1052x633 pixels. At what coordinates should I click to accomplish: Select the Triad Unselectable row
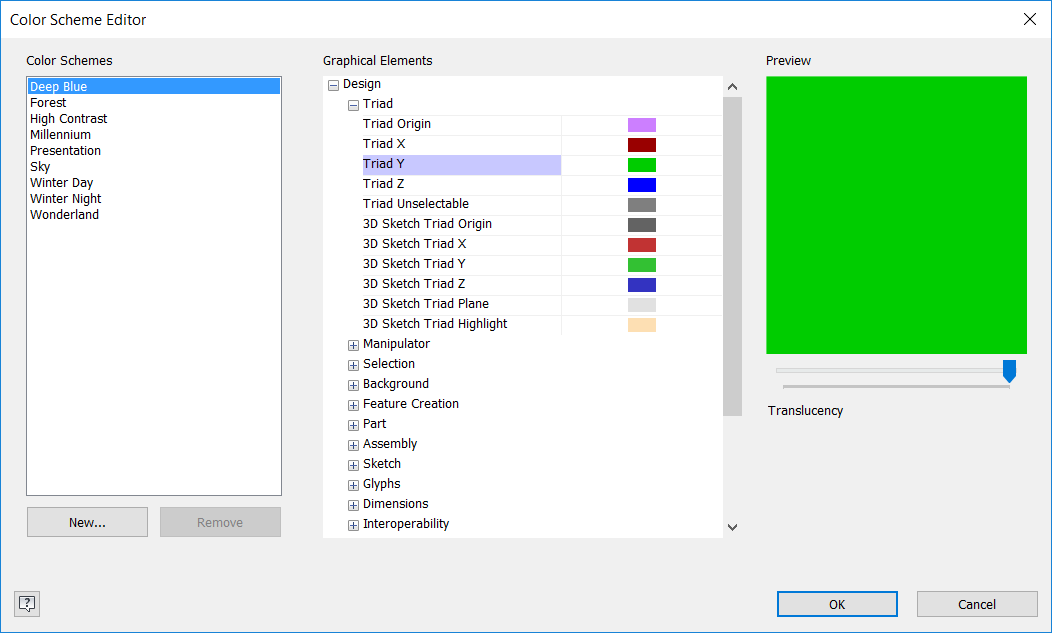pyautogui.click(x=462, y=204)
